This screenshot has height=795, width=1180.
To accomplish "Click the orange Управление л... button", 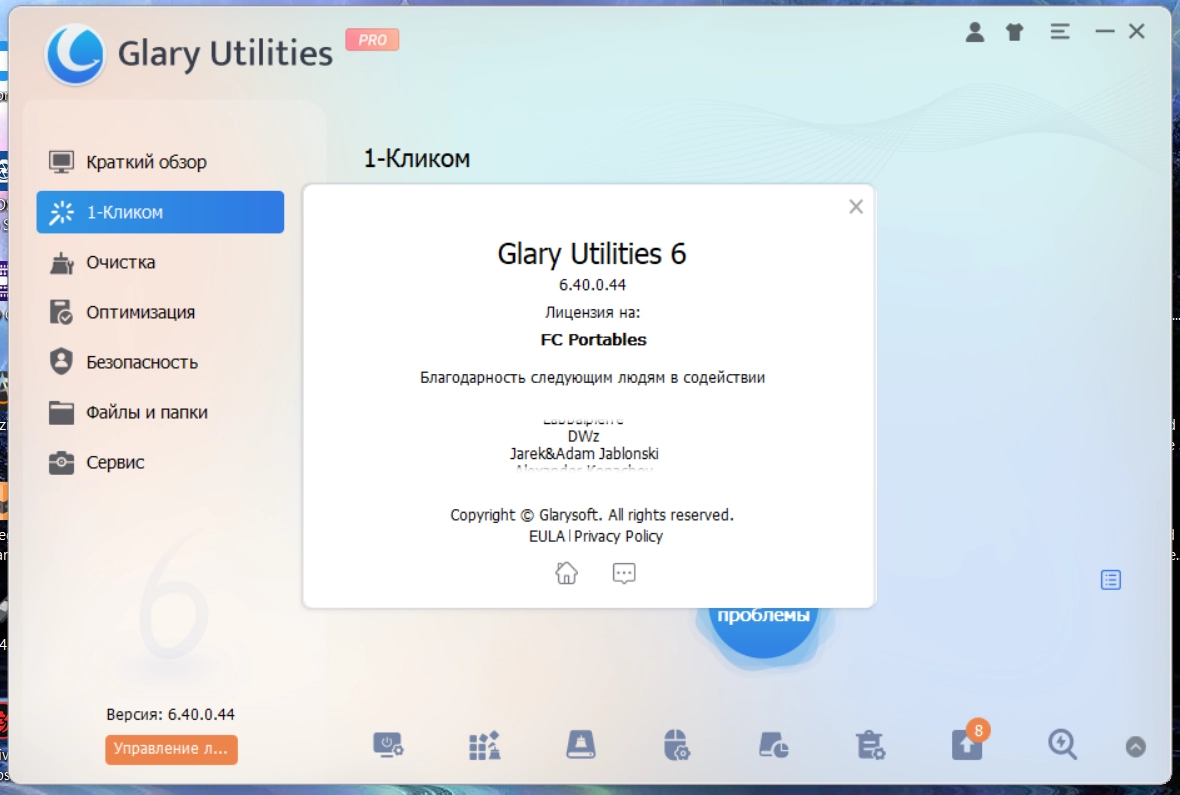I will tap(171, 749).
